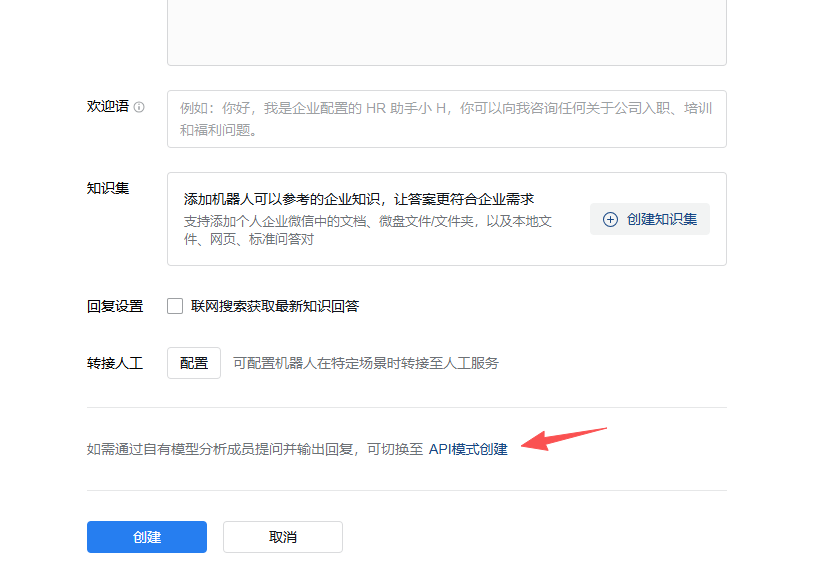This screenshot has width=837, height=574.
Task: Click the 转接人工 field label
Action: click(x=115, y=363)
